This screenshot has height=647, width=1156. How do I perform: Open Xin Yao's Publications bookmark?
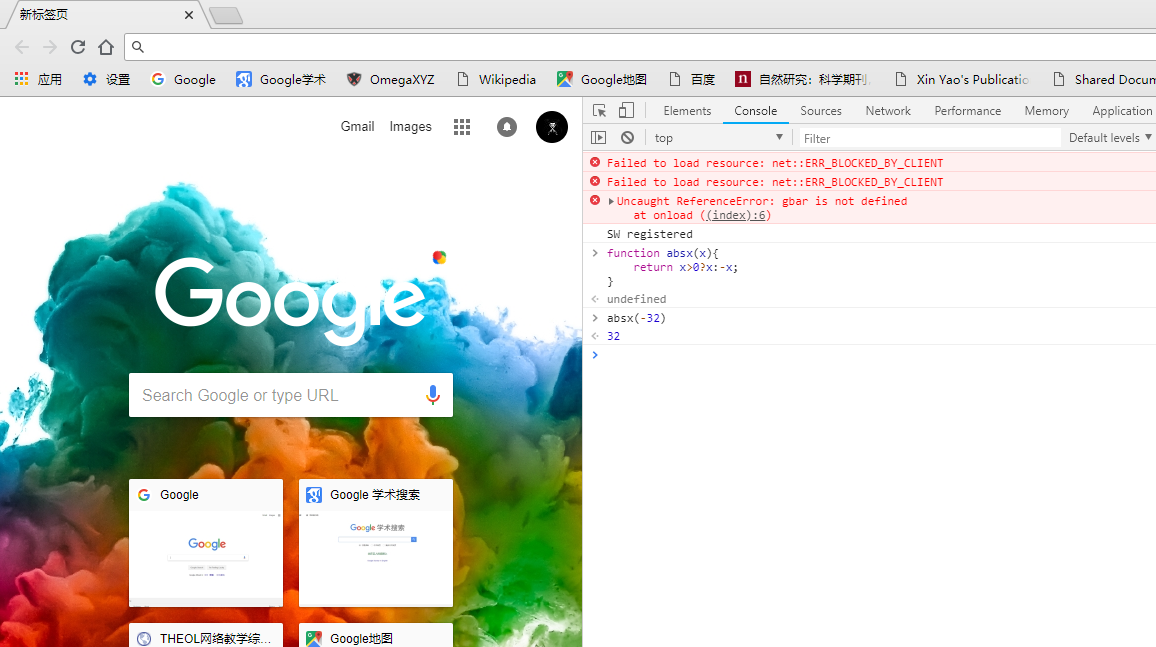(961, 79)
